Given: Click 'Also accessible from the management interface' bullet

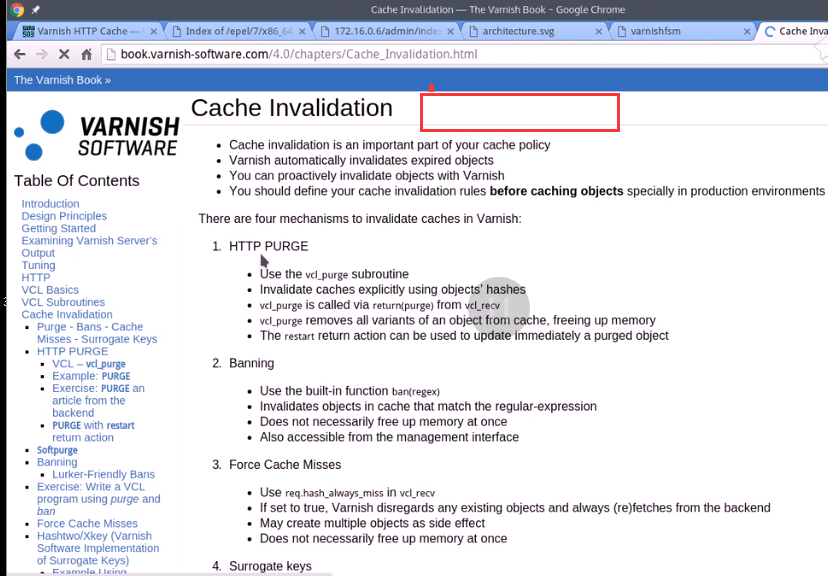Looking at the screenshot, I should point(389,437).
